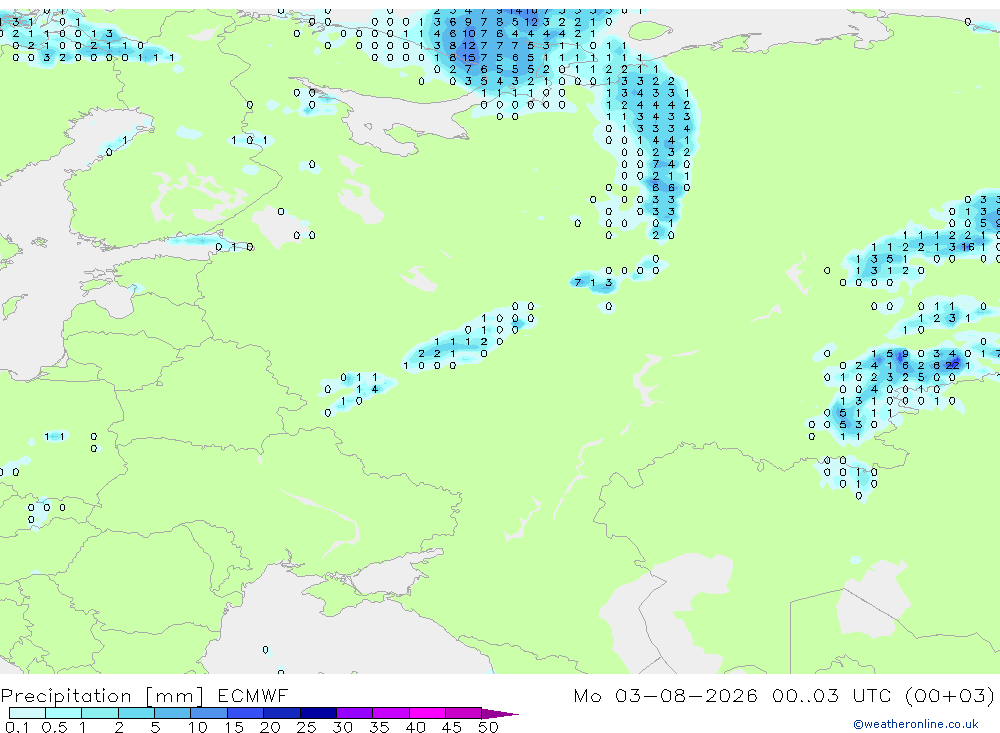The width and height of the screenshot is (1000, 733).
Task: Click the 5–10 mm legend color box
Action: [x=172, y=713]
